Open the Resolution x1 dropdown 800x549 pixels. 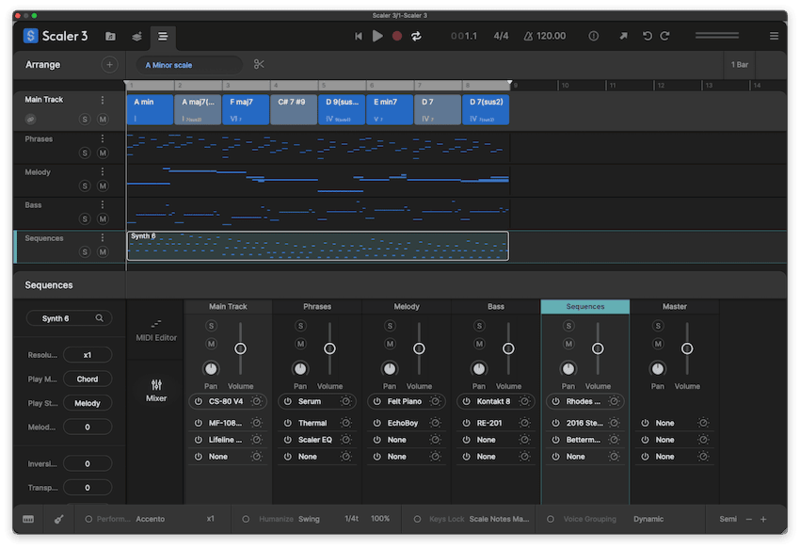(87, 355)
